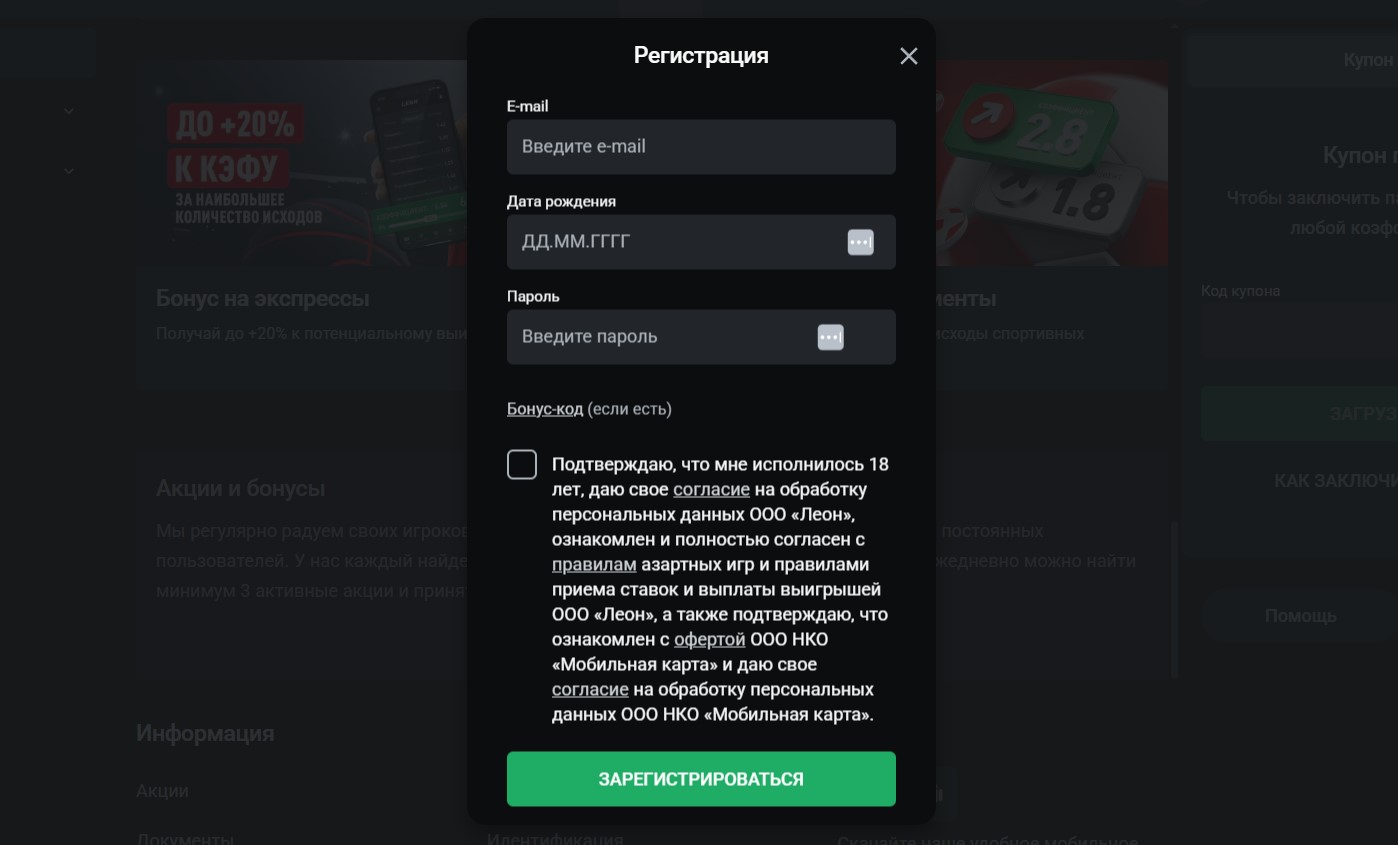The width and height of the screenshot is (1398, 845).
Task: Open the офертой ООО НКО link
Action: (x=709, y=639)
